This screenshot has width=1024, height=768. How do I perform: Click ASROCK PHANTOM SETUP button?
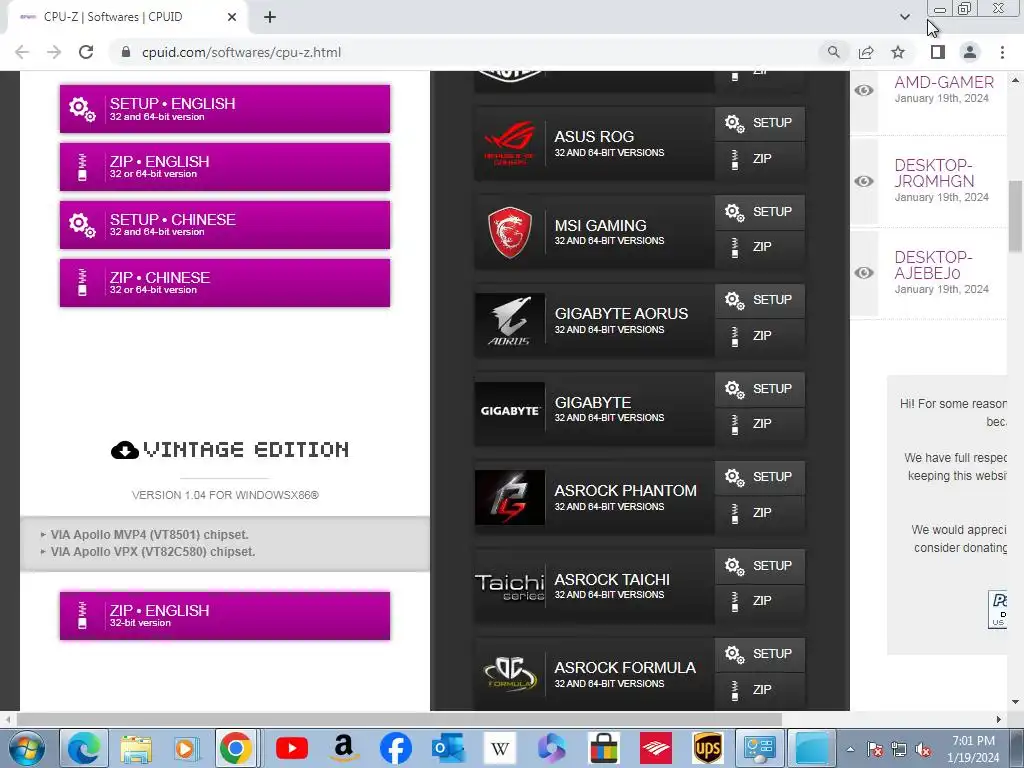[x=760, y=477]
